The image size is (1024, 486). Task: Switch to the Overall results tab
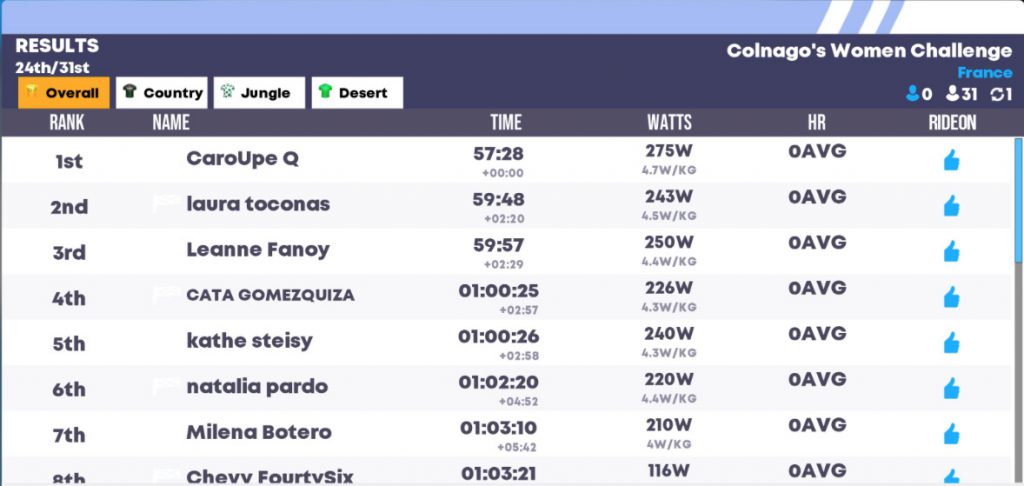click(x=64, y=93)
